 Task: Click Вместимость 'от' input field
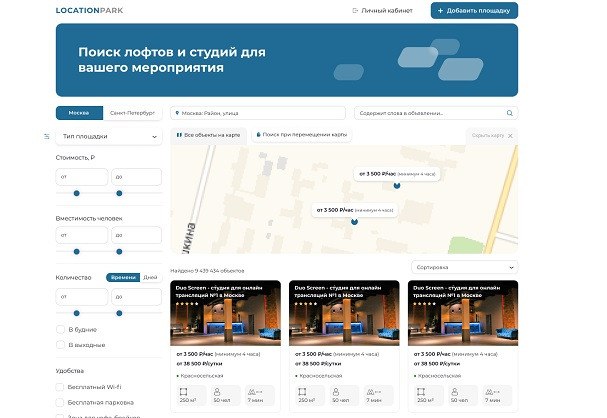point(82,235)
